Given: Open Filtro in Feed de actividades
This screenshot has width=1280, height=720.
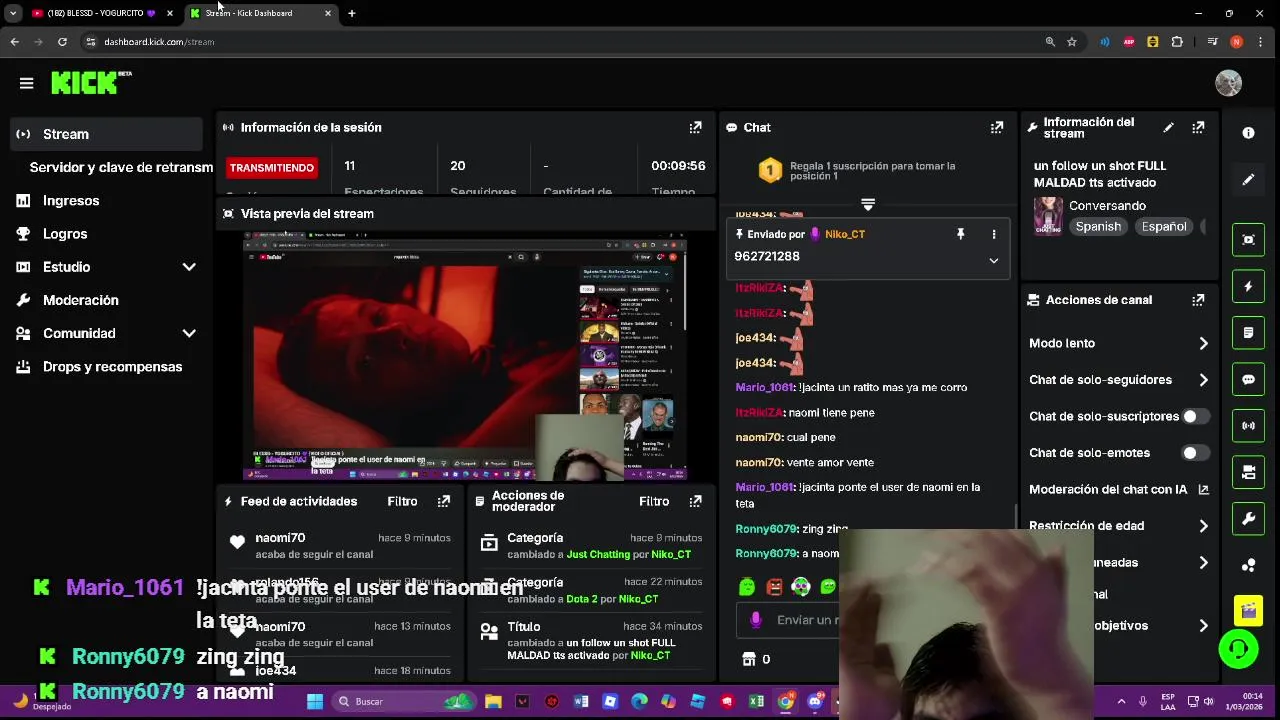Looking at the screenshot, I should (402, 501).
